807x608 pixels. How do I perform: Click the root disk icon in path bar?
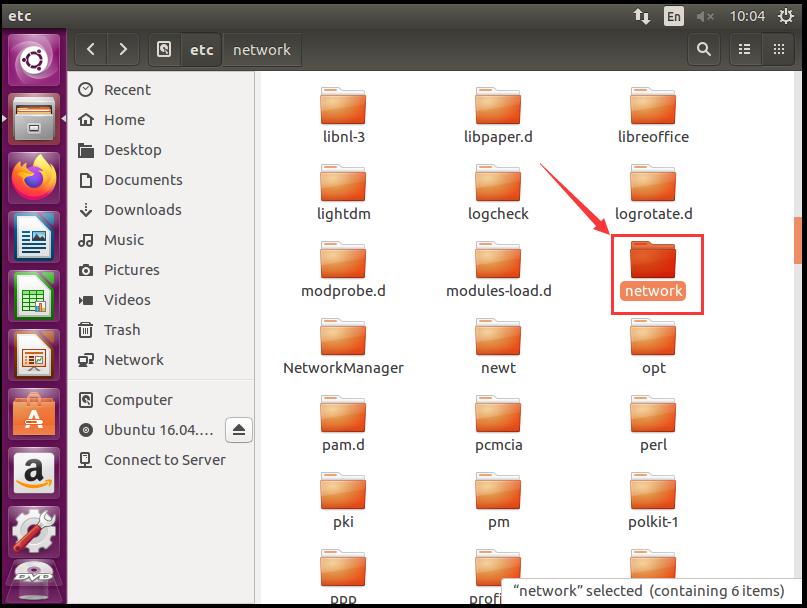pos(164,49)
